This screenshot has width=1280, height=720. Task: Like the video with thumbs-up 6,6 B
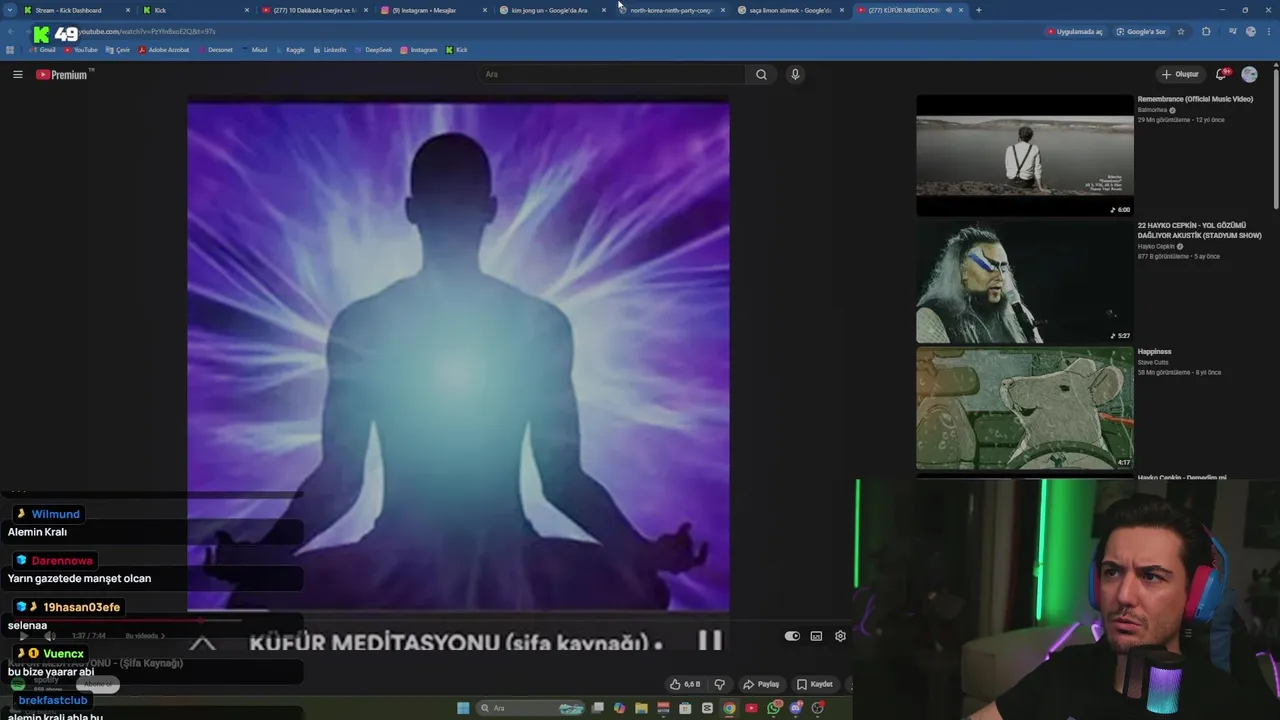pyautogui.click(x=685, y=684)
